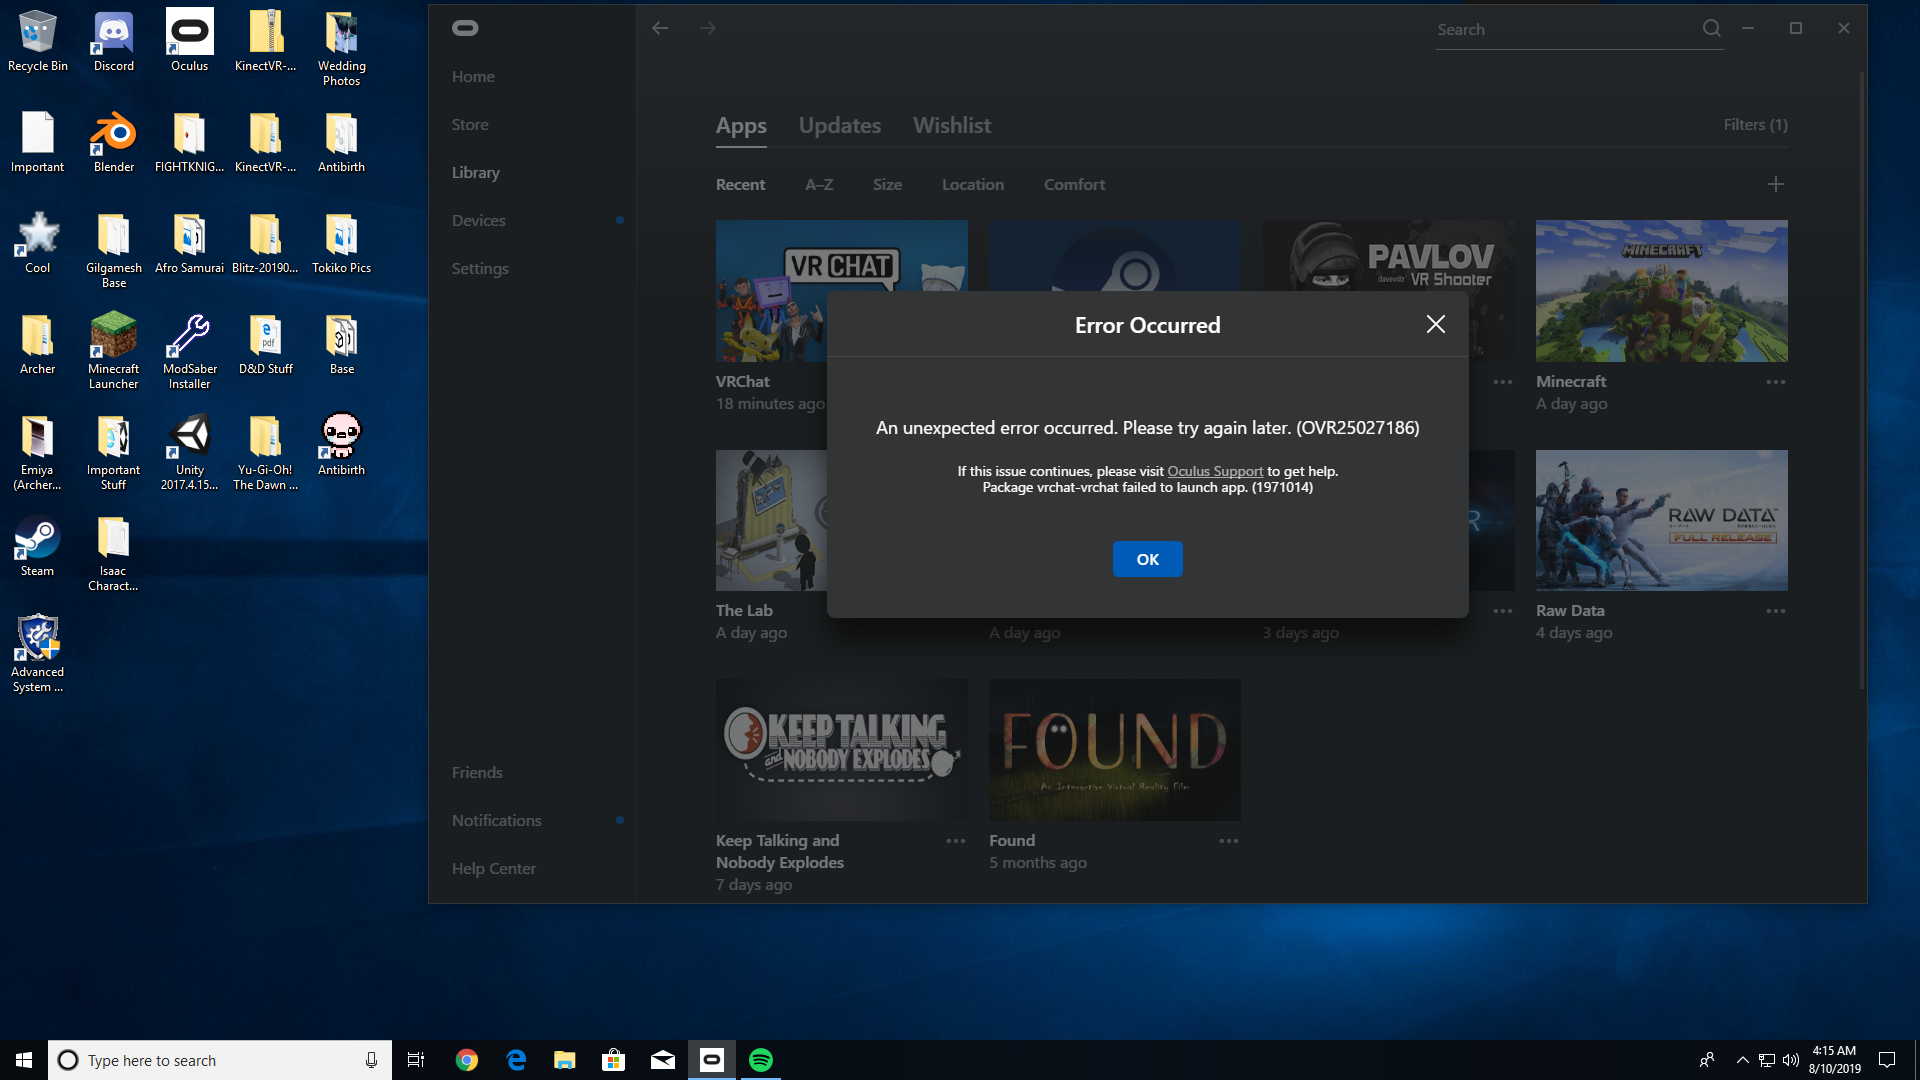The image size is (1920, 1080).
Task: Sort library by A–Z
Action: (819, 185)
